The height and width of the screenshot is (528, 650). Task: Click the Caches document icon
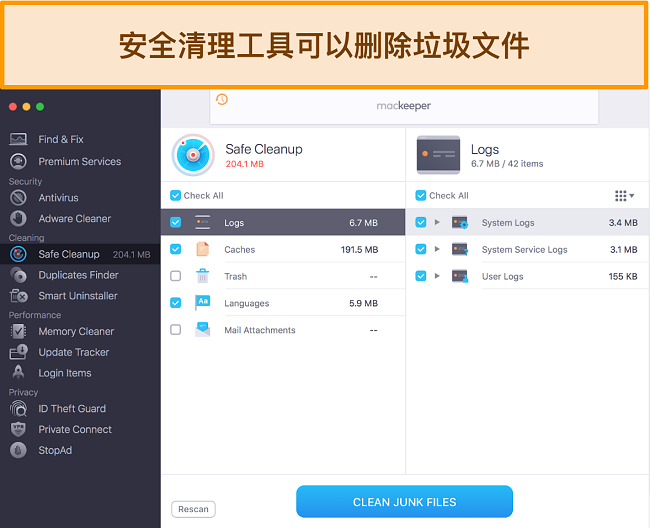pyautogui.click(x=203, y=249)
